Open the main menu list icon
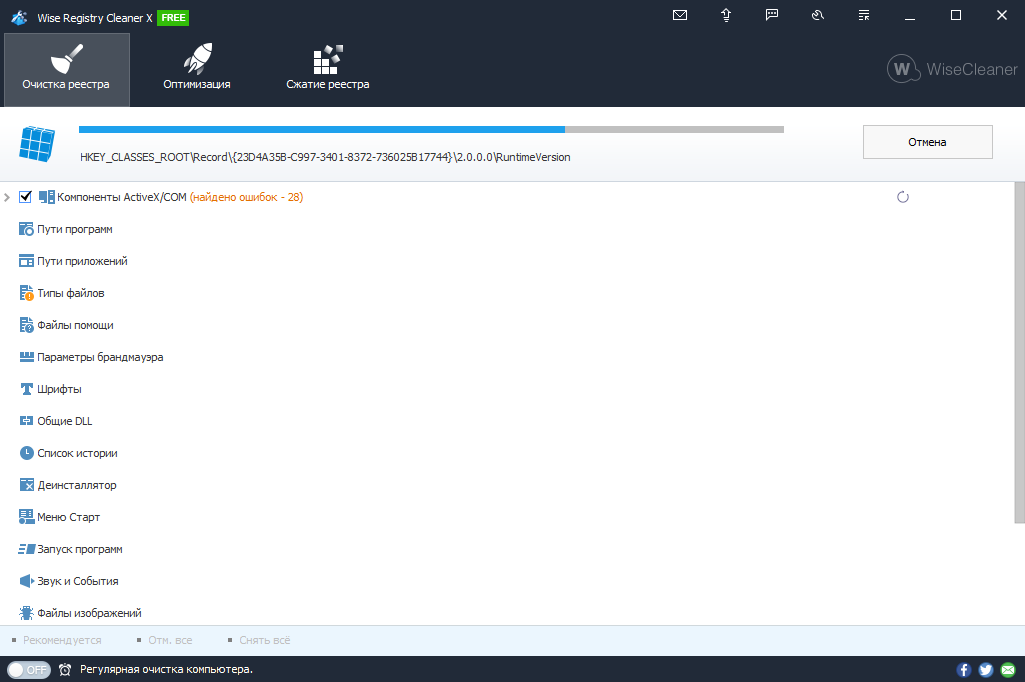This screenshot has width=1025, height=682. (864, 15)
